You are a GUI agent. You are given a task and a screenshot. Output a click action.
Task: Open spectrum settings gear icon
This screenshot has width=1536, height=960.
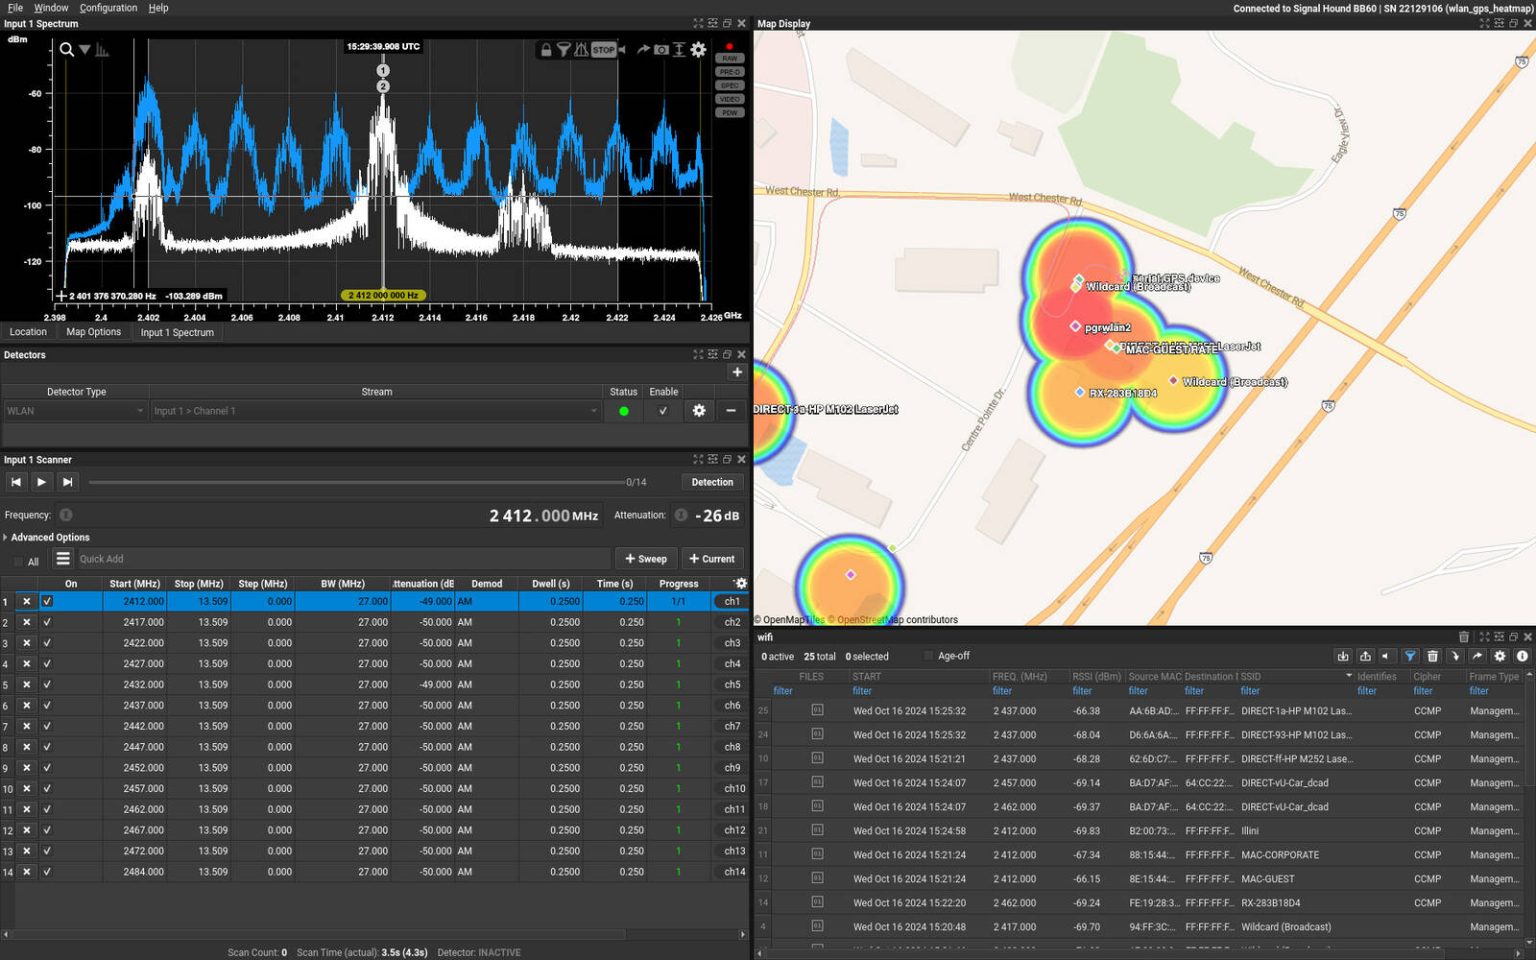click(698, 49)
